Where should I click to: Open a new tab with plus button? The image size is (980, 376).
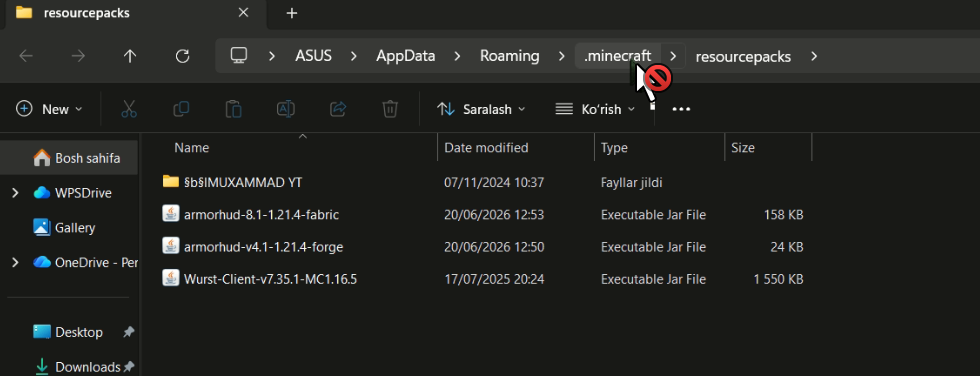click(x=292, y=13)
